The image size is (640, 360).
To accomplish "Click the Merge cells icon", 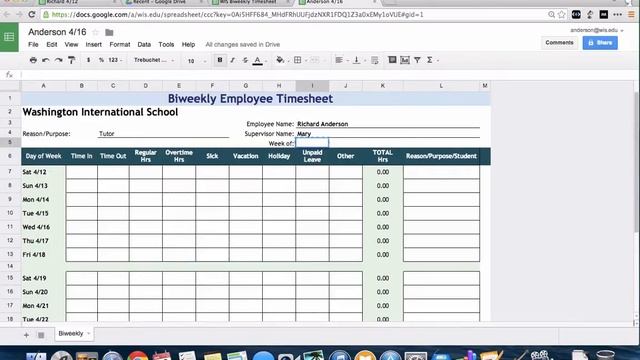I will (x=314, y=60).
